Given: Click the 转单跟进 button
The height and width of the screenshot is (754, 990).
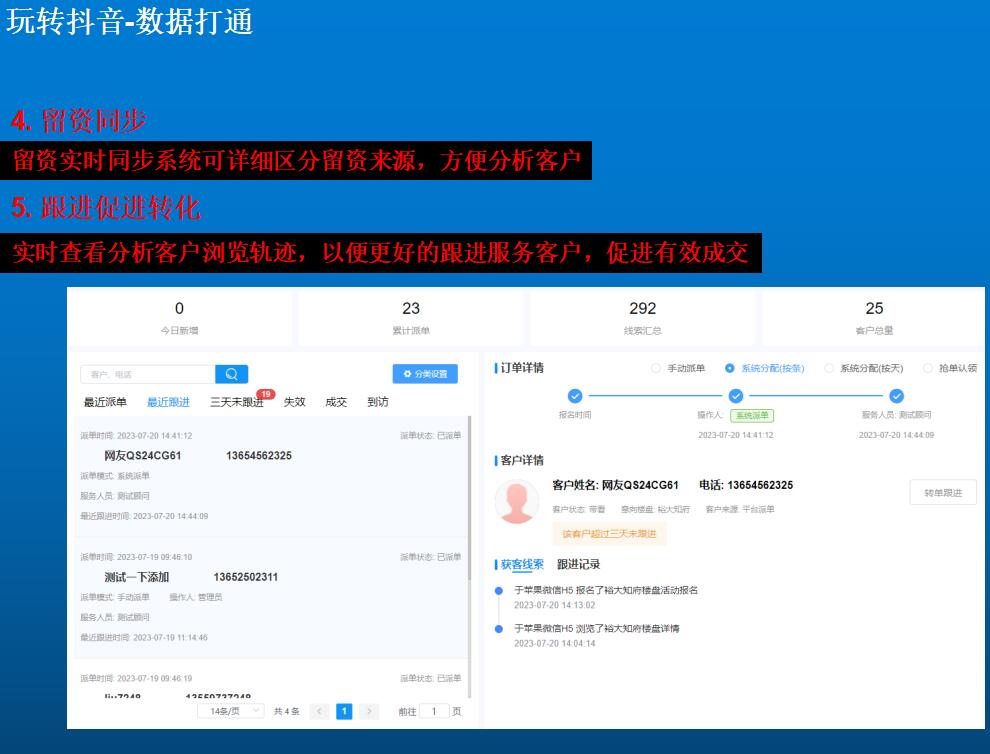Looking at the screenshot, I should (942, 492).
